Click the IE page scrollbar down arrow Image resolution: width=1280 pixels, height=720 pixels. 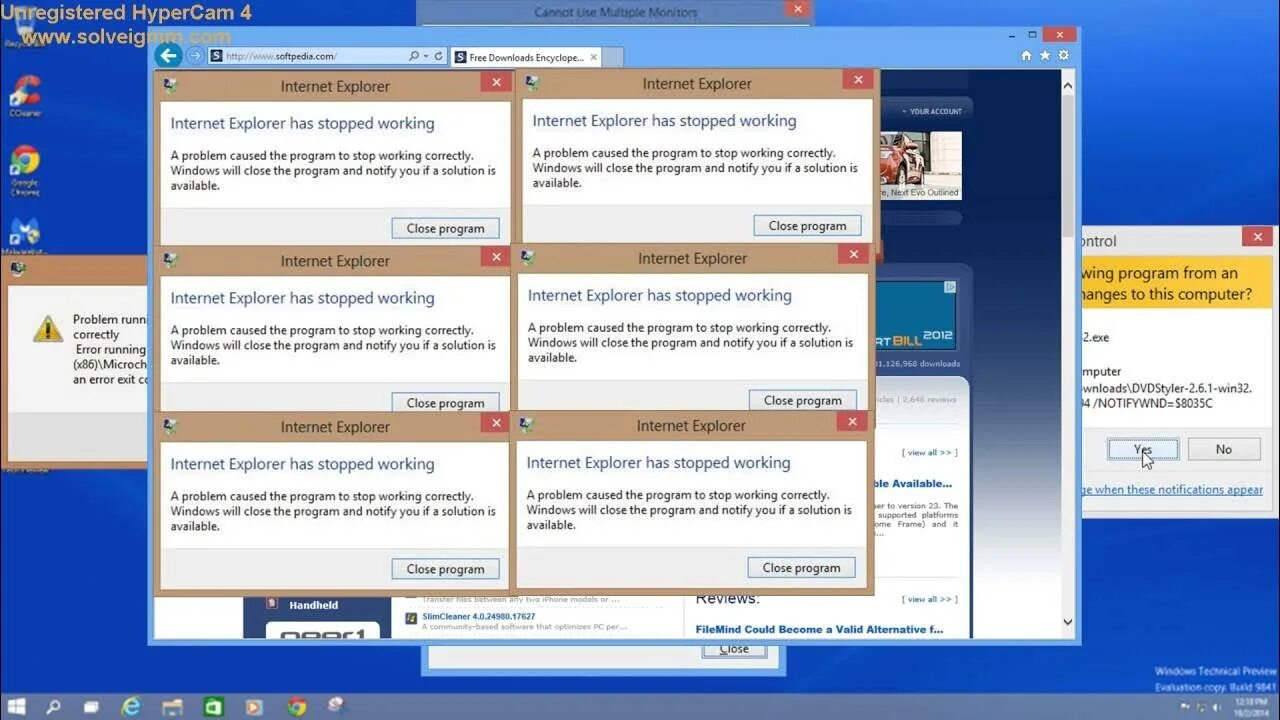tap(1067, 622)
